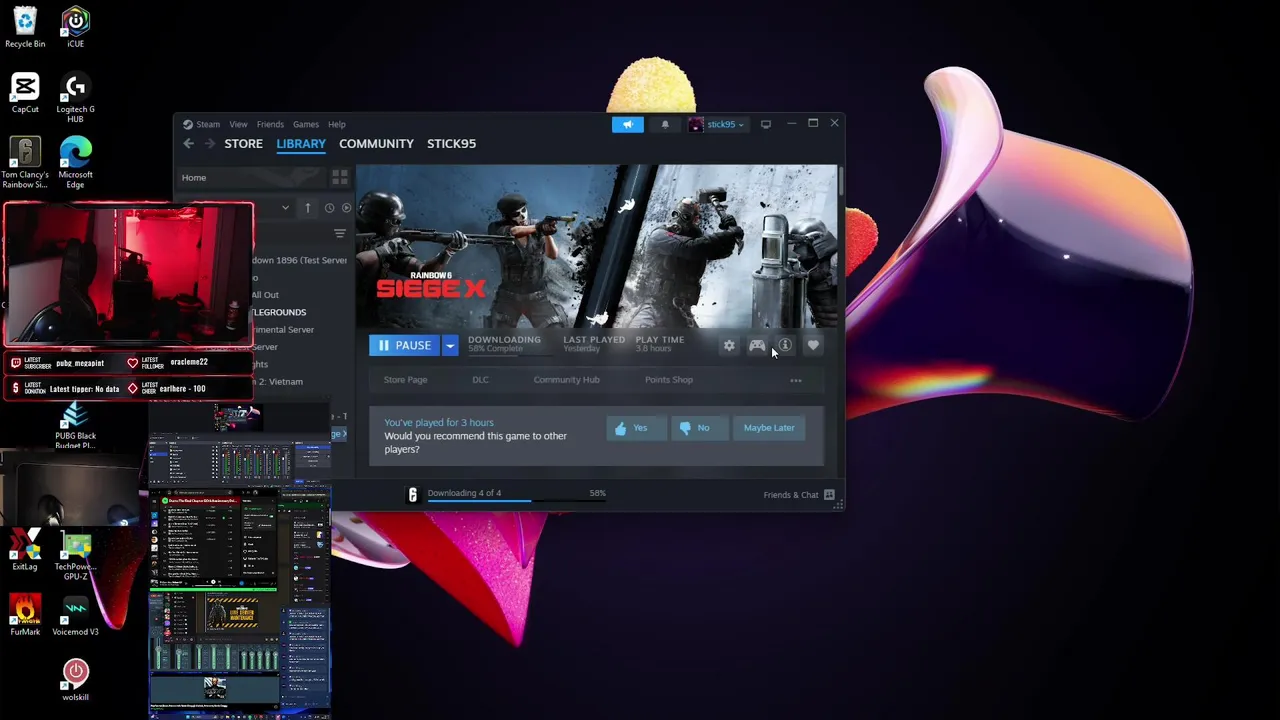Switch library to grid view icon
Viewport: 1280px width, 720px height.
pyautogui.click(x=340, y=177)
